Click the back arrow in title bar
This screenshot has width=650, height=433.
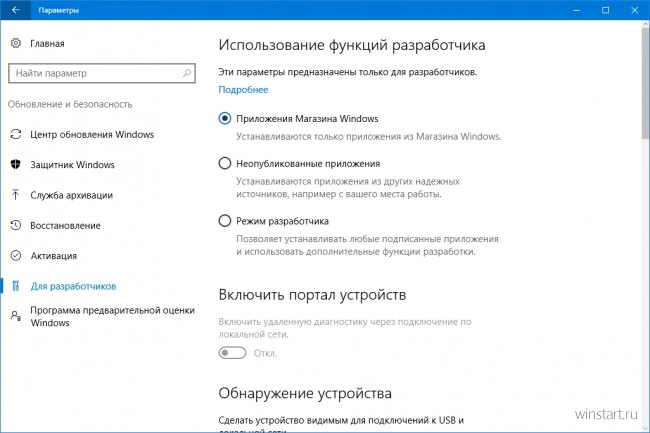tap(15, 10)
